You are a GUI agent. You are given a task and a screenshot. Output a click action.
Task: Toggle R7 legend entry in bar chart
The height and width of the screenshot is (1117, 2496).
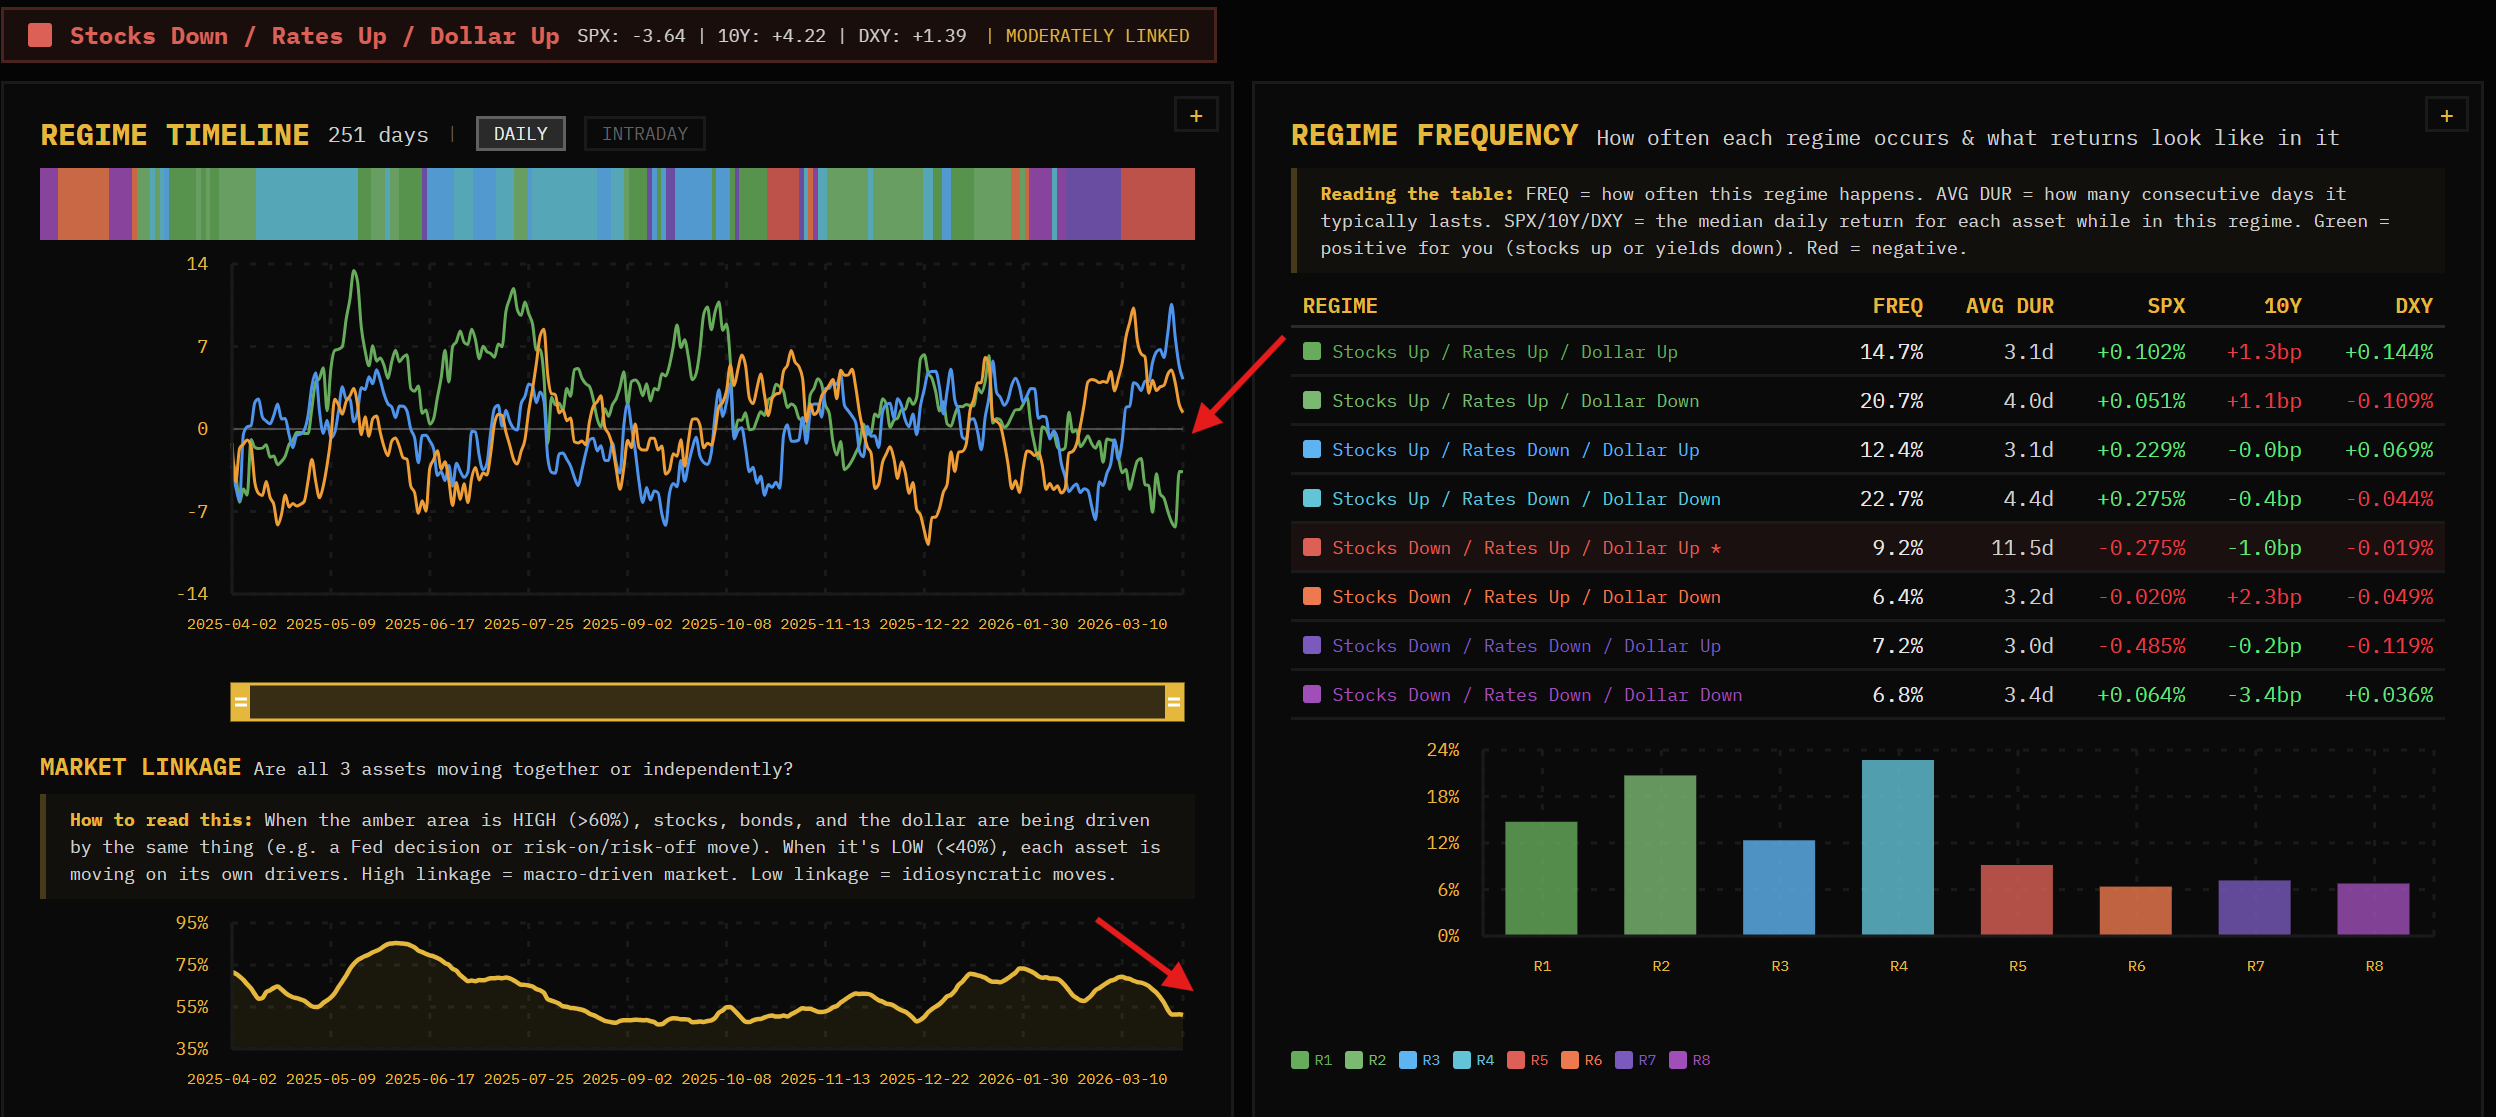(x=1636, y=1060)
